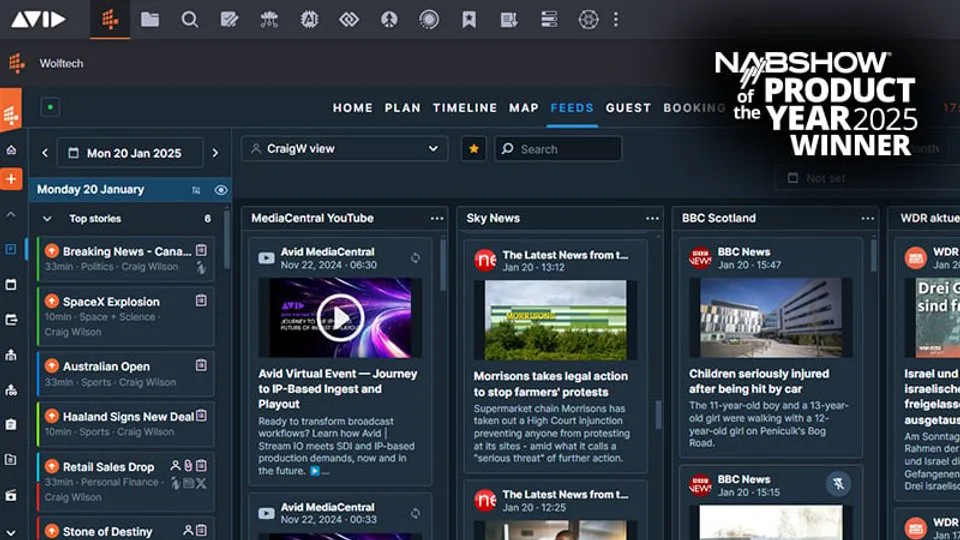Viewport: 960px width, 540px height.
Task: Select the FEEDS tab
Action: (x=572, y=108)
